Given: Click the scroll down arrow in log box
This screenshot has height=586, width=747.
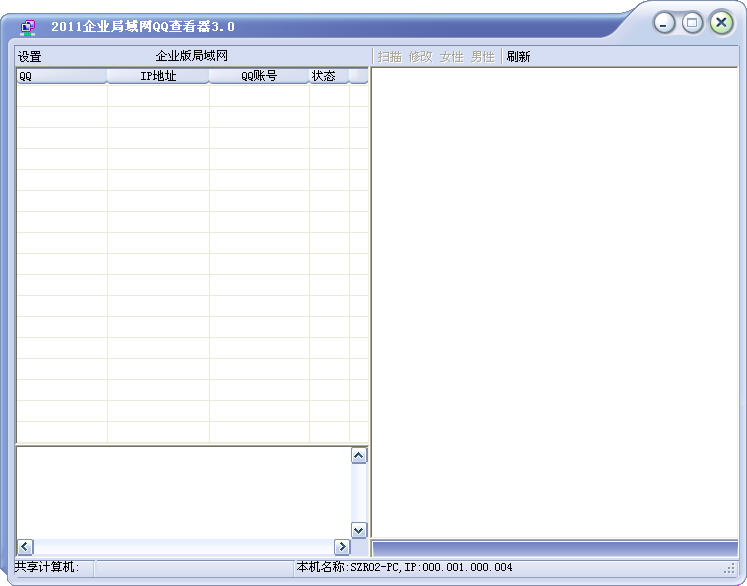Looking at the screenshot, I should (x=359, y=530).
